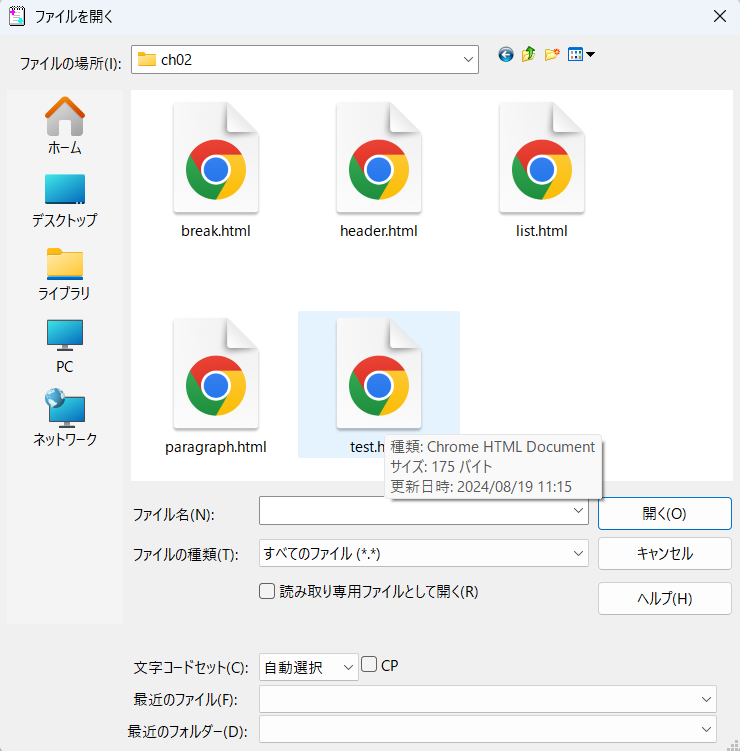Expand the ファイルの場所 ch02 dropdown
This screenshot has width=740, height=751.
pyautogui.click(x=469, y=60)
